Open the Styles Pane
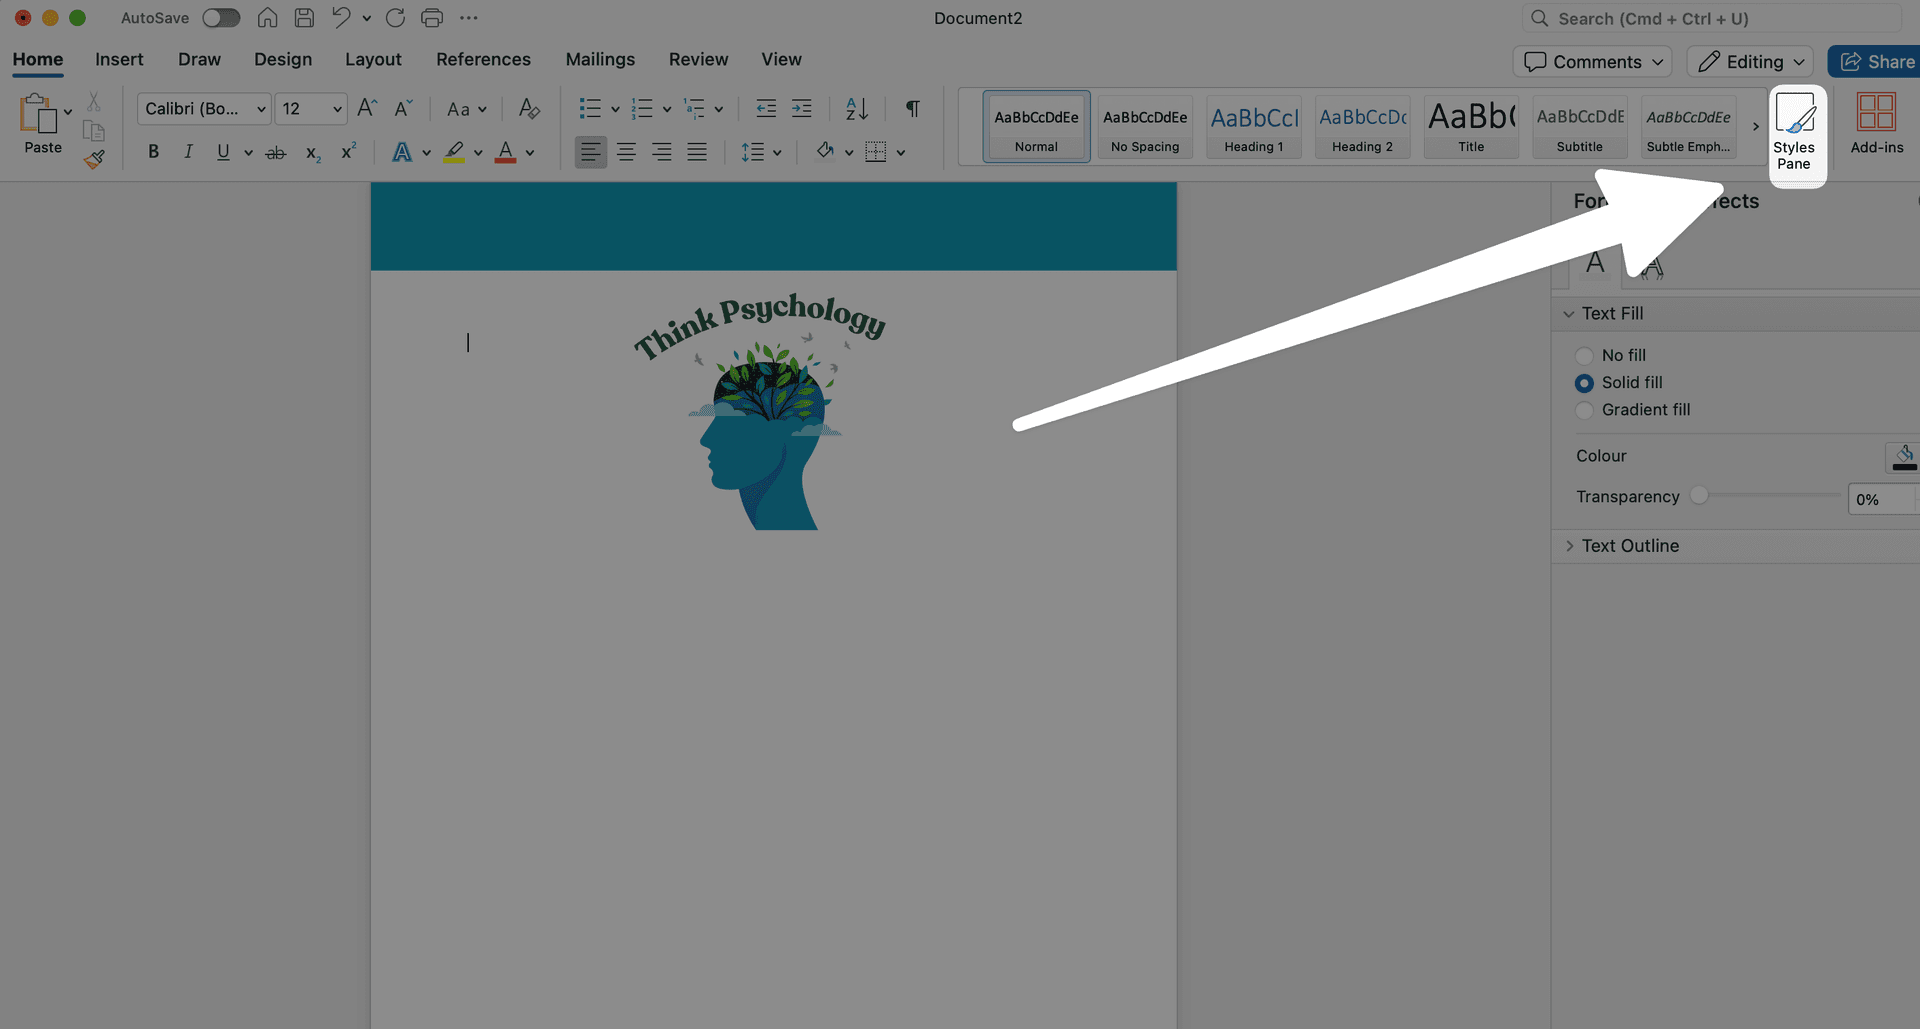The width and height of the screenshot is (1920, 1029). [x=1796, y=135]
